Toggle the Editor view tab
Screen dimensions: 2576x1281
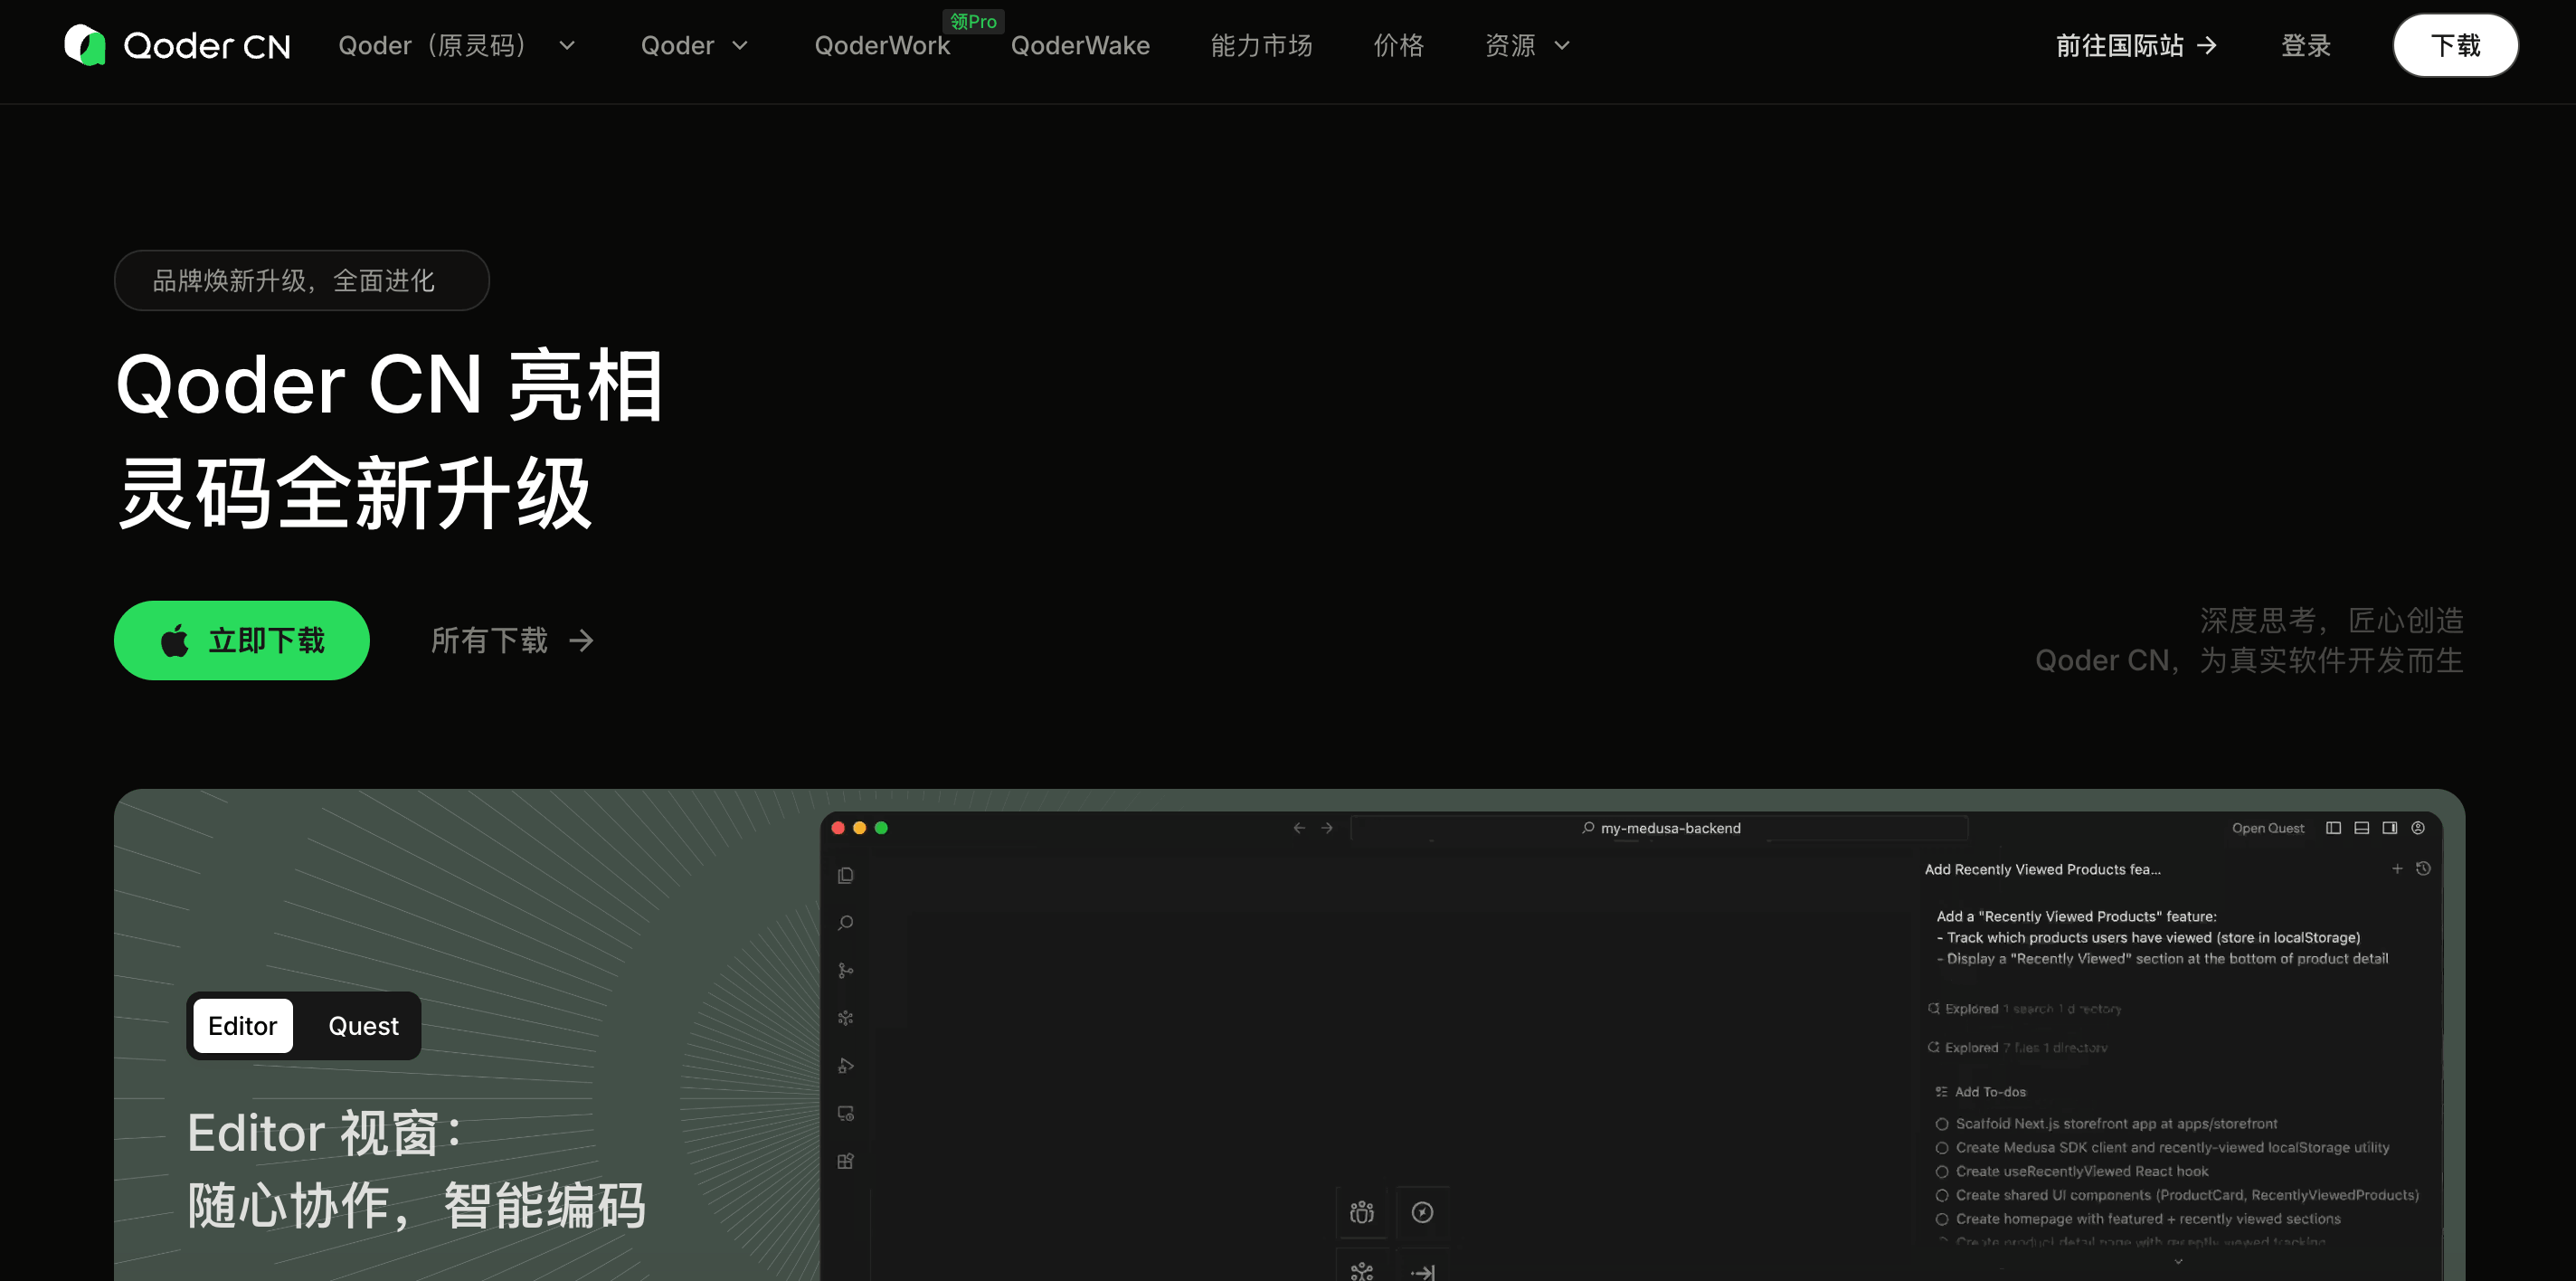coord(242,1025)
